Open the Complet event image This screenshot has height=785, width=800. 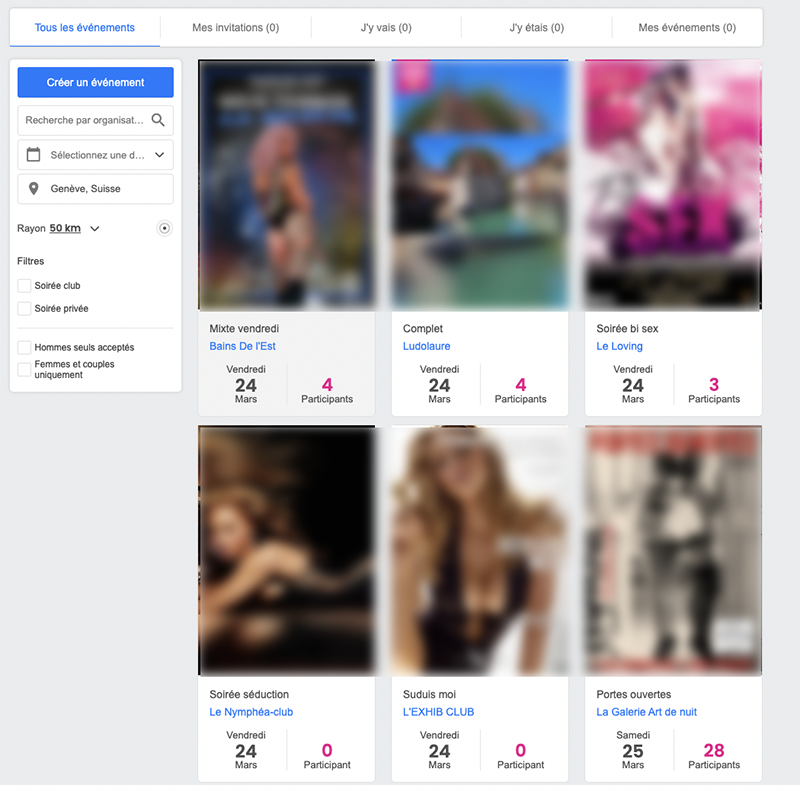point(480,185)
